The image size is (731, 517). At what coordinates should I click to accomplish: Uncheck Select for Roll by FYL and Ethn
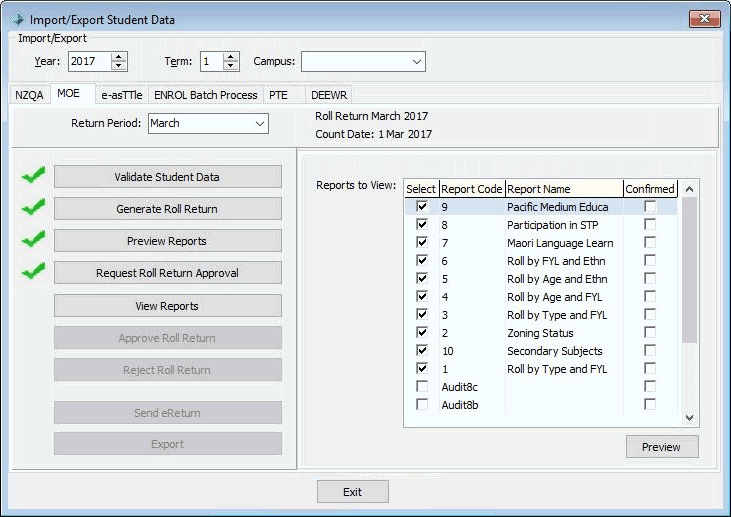pyautogui.click(x=422, y=260)
